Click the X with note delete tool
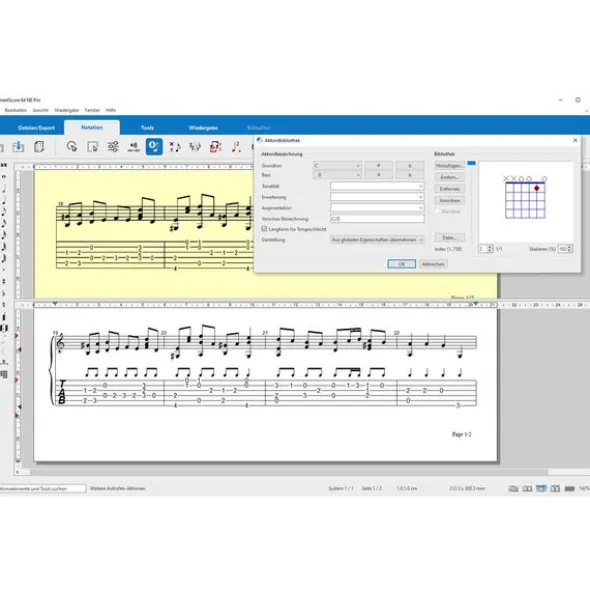The image size is (590, 591). (175, 146)
